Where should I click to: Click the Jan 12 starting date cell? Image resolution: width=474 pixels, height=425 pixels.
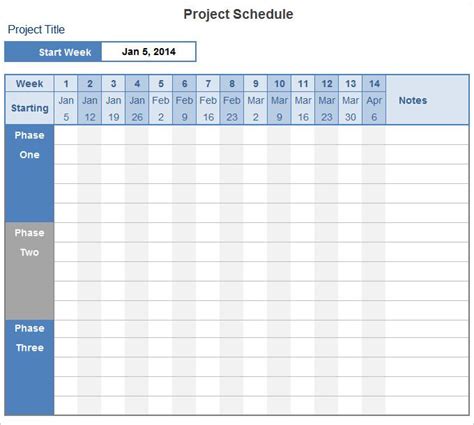[90, 108]
